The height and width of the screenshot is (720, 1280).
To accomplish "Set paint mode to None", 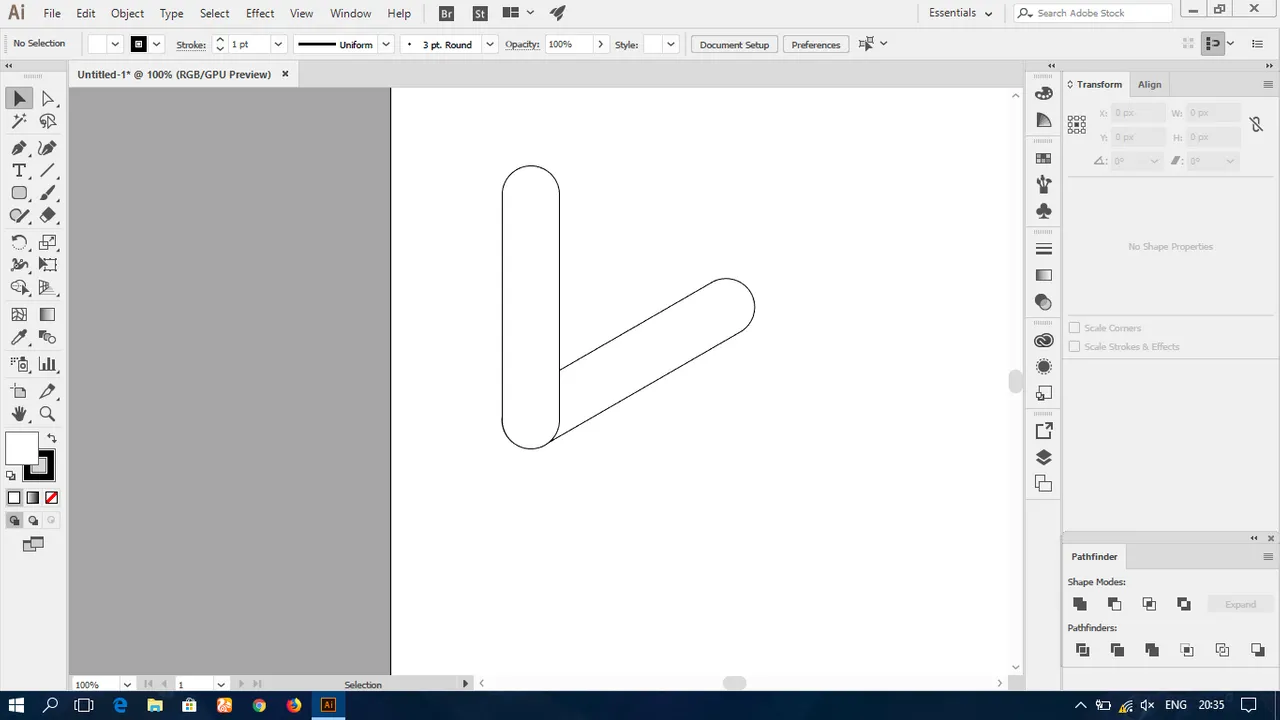I will click(51, 497).
